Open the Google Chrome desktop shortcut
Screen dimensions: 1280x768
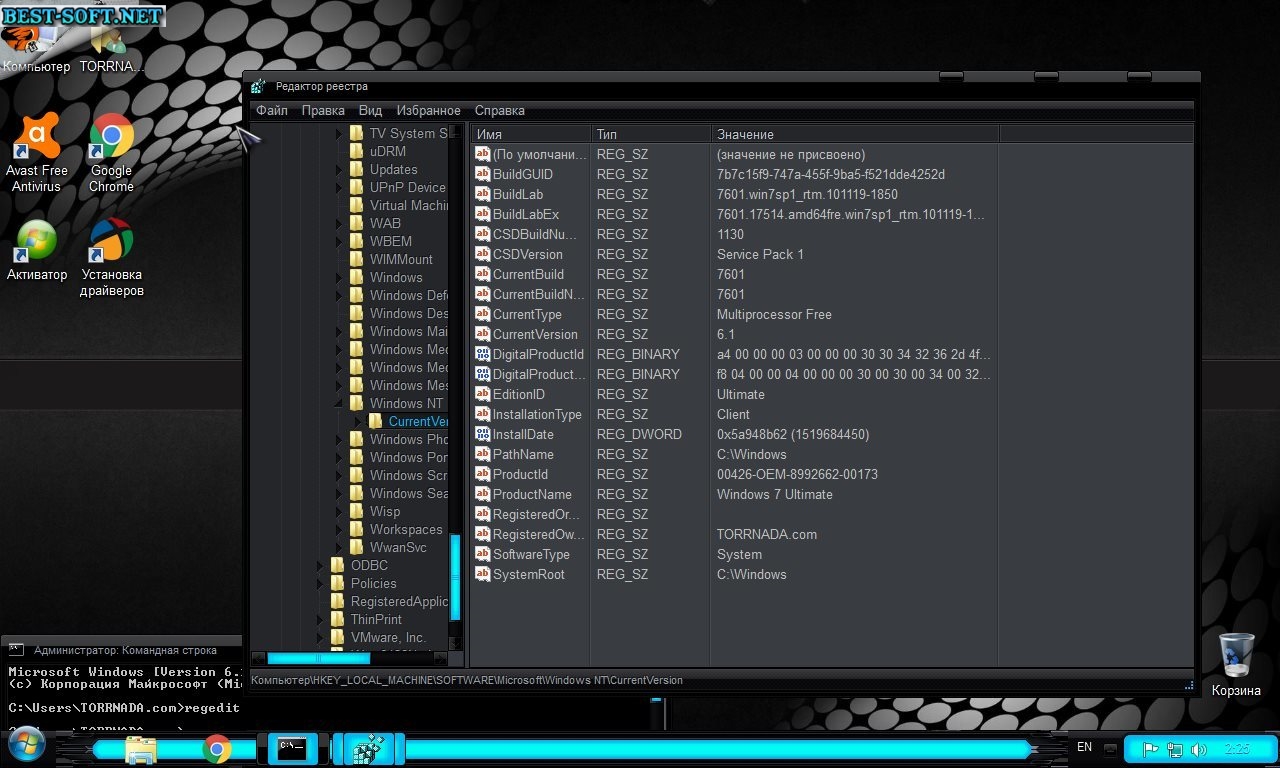point(111,152)
